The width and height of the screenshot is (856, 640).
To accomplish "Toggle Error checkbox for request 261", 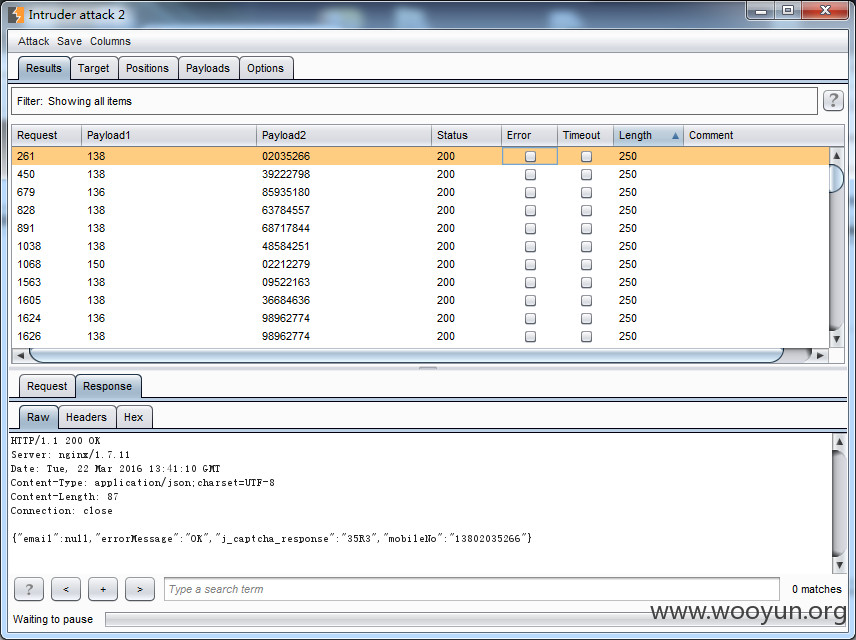I will (530, 156).
